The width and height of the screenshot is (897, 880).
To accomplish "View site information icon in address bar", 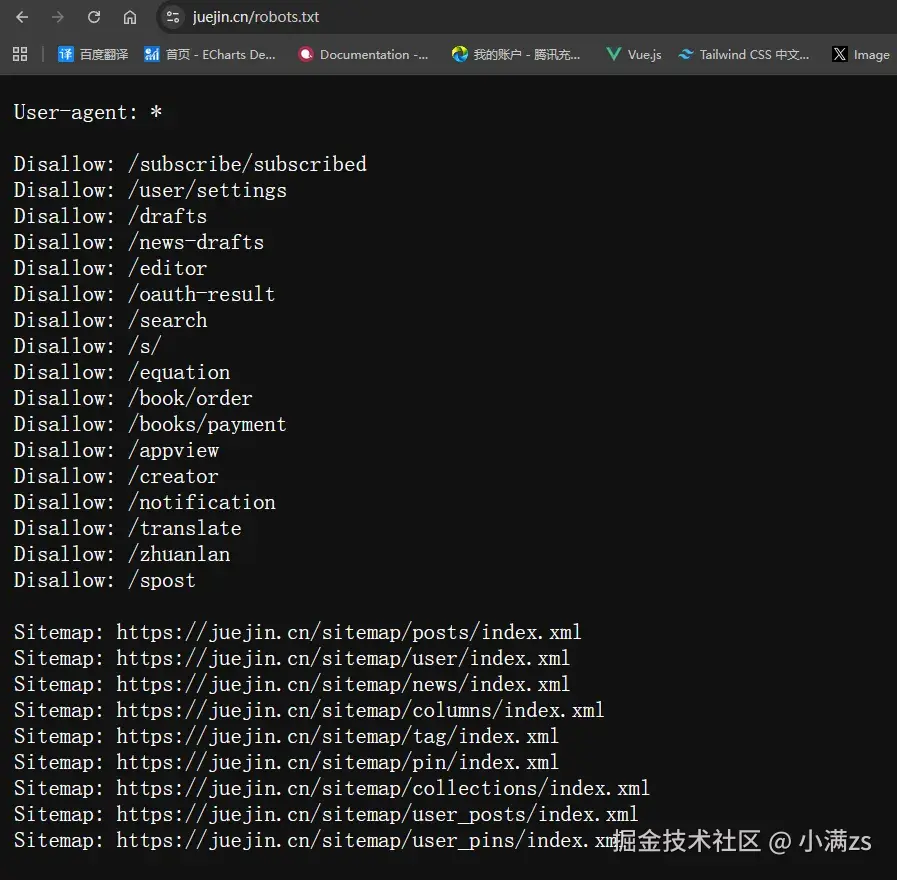I will 173,17.
